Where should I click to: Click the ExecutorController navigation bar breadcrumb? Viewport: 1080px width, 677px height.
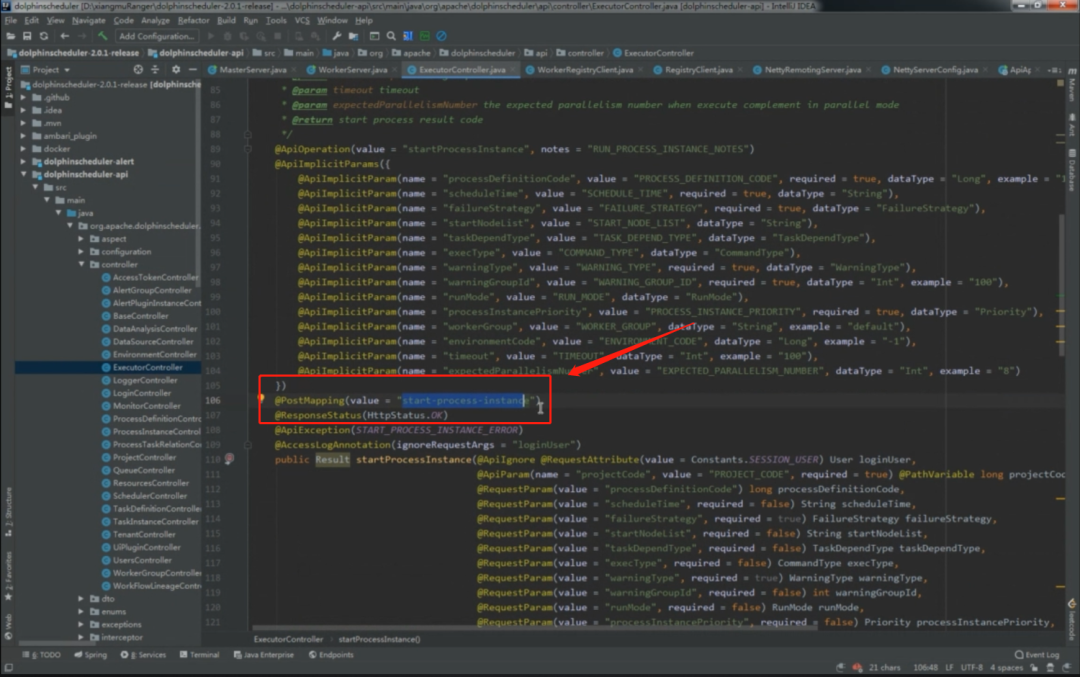tap(654, 53)
